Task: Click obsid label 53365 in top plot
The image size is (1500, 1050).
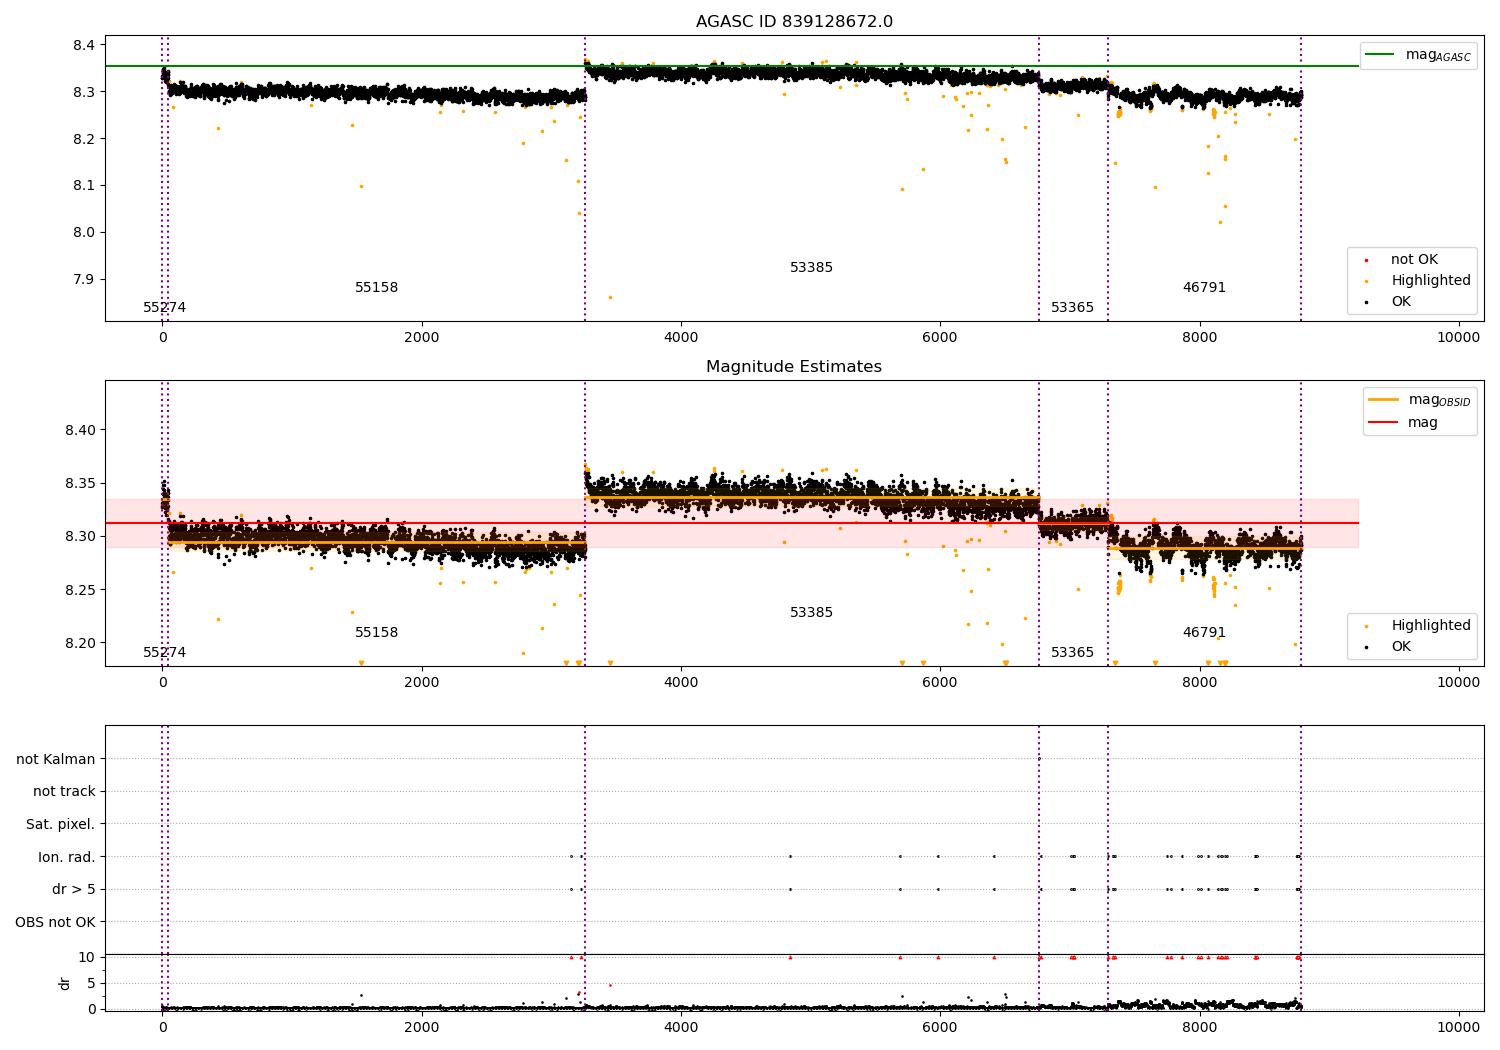Action: click(x=1072, y=308)
